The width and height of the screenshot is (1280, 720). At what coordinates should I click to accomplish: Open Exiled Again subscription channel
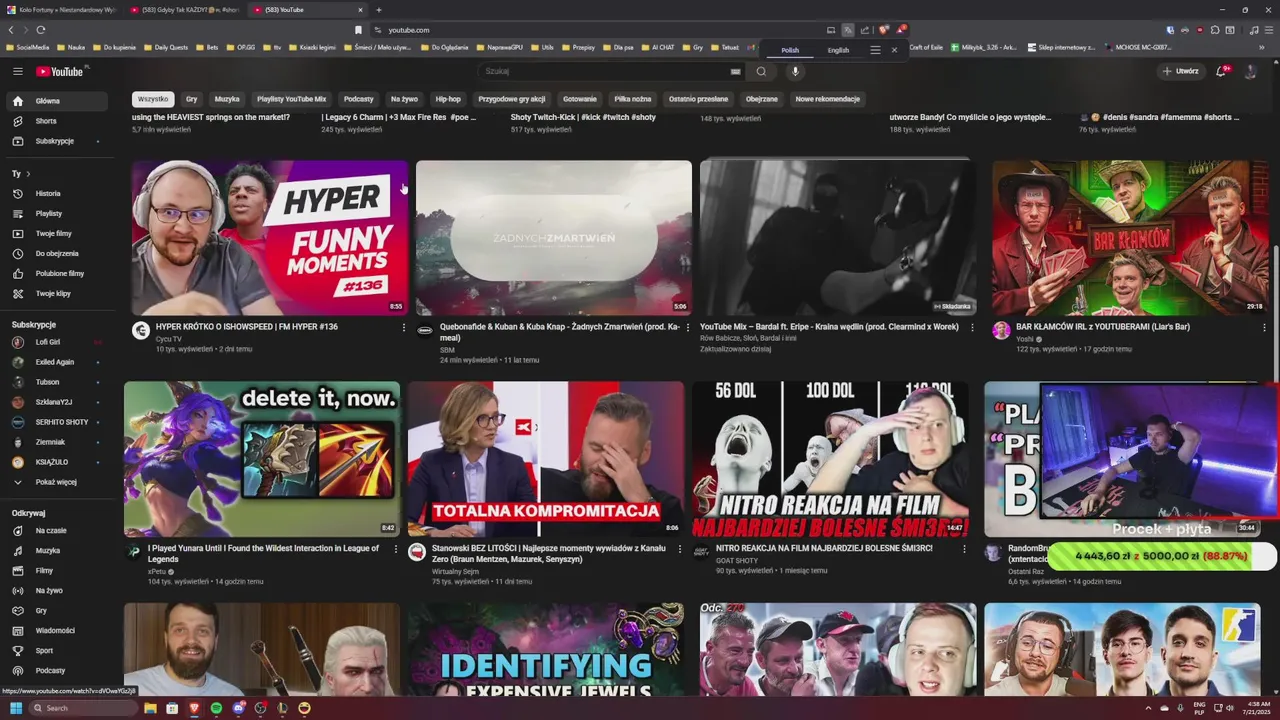(x=55, y=362)
